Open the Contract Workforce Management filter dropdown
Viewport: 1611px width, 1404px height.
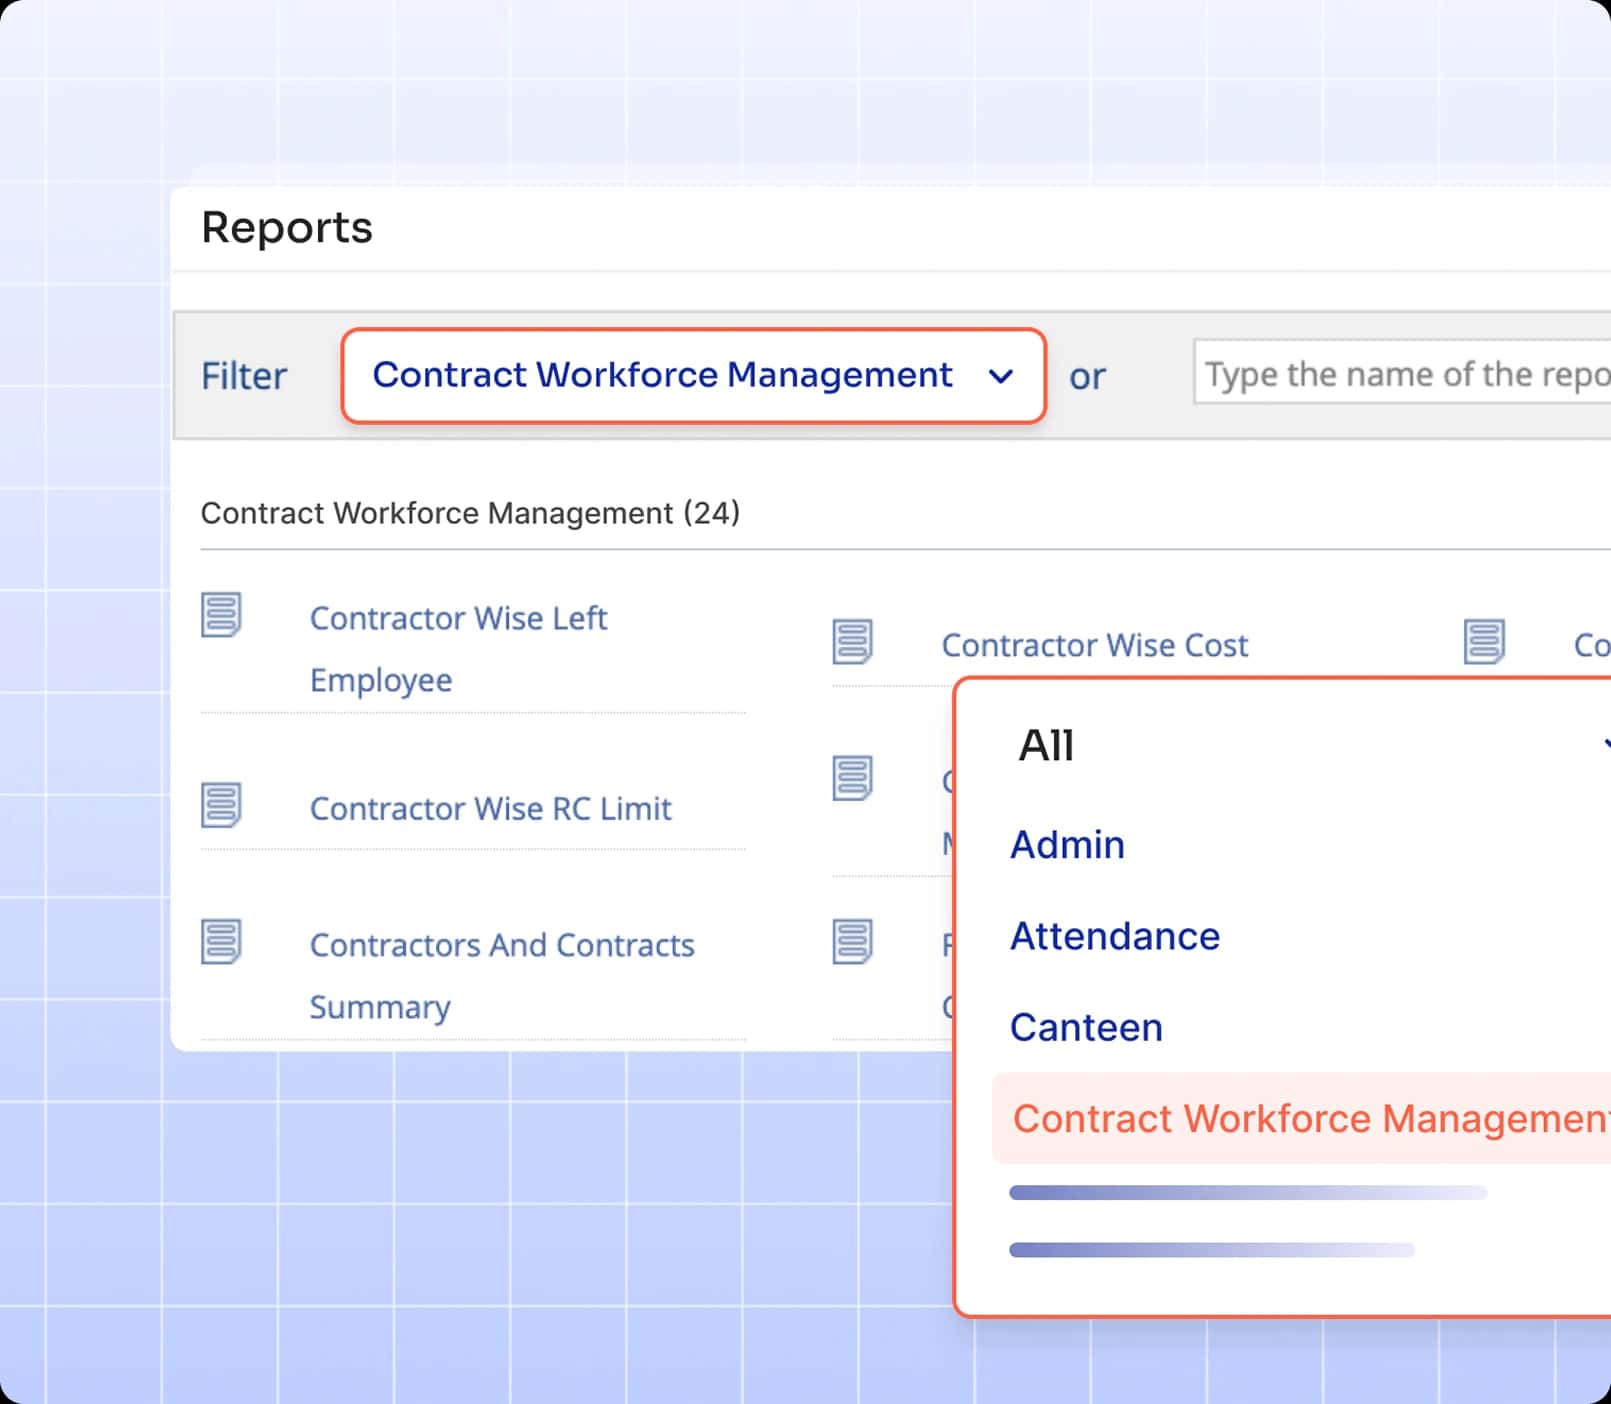pos(694,376)
